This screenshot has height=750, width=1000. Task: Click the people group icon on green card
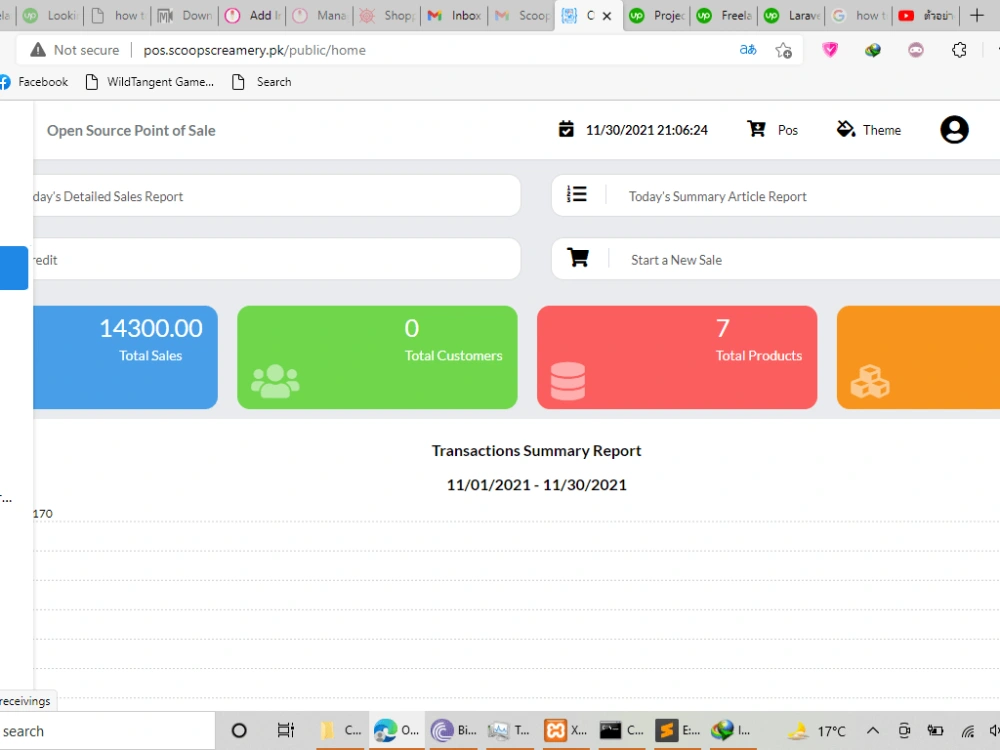[x=275, y=381]
